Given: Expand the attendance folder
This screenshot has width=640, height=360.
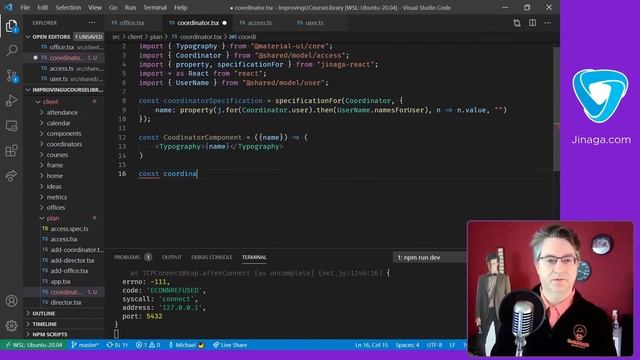Looking at the screenshot, I should [62, 112].
